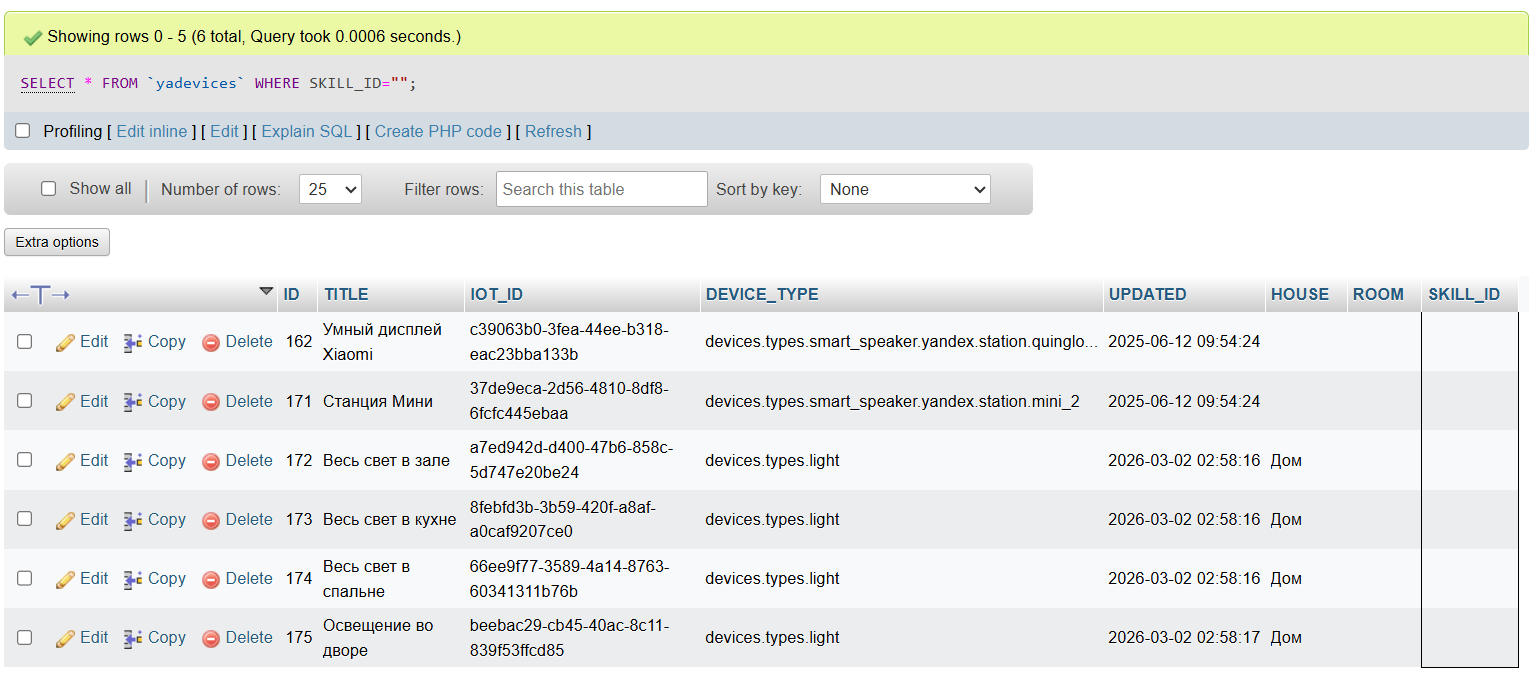
Task: Click the Filter rows search field
Action: pyautogui.click(x=601, y=189)
